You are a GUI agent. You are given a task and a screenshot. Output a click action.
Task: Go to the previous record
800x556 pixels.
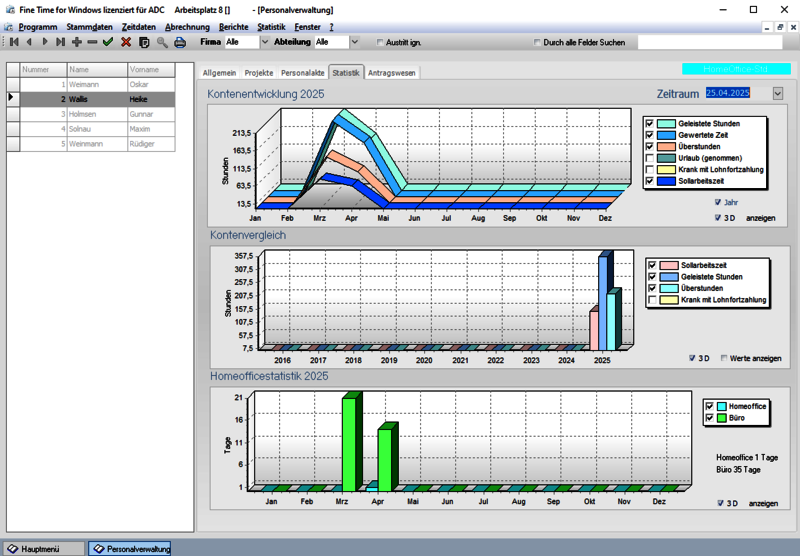[30, 42]
